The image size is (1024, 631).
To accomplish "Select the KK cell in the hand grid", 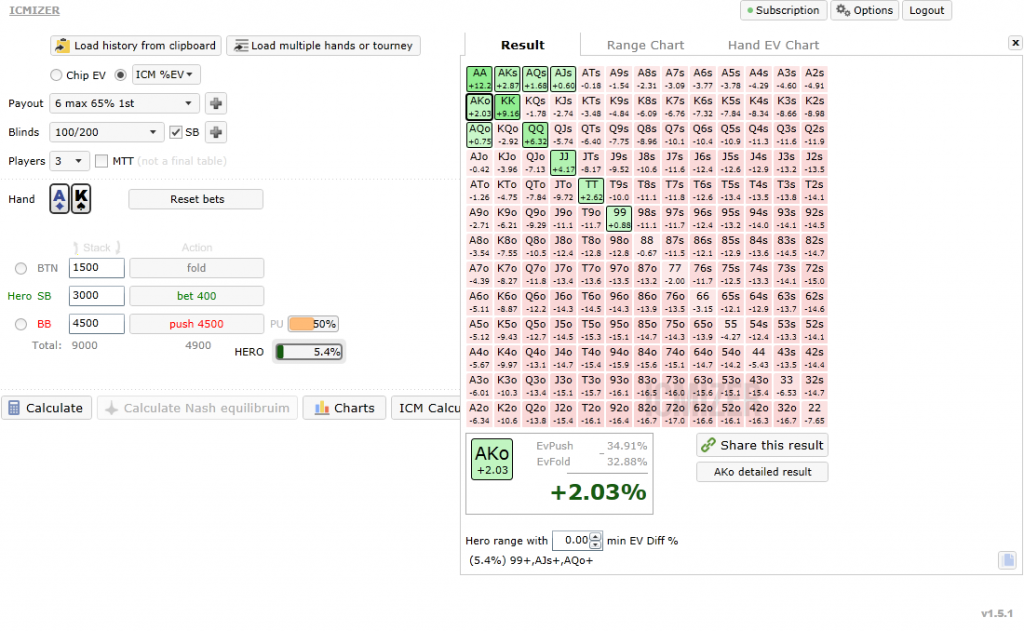I will click(507, 107).
